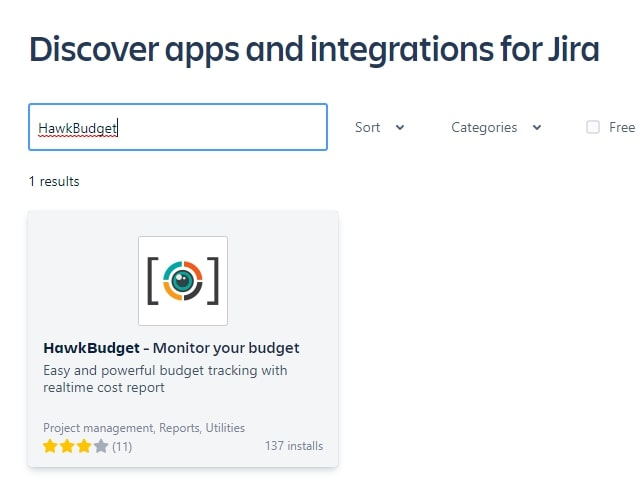Enable the Free filter checkbox

(593, 127)
